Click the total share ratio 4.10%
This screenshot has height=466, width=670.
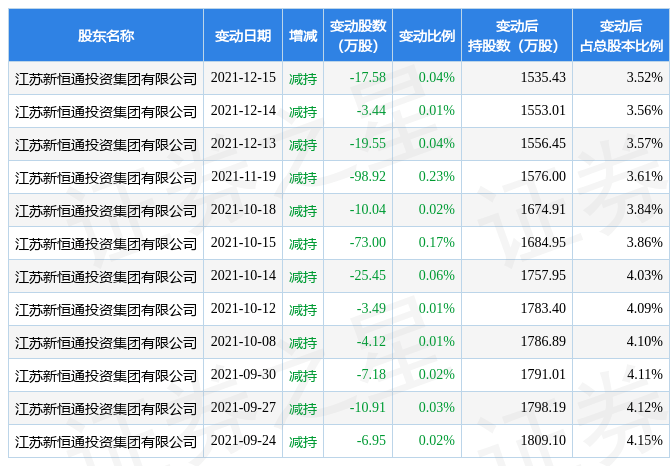click(x=644, y=341)
